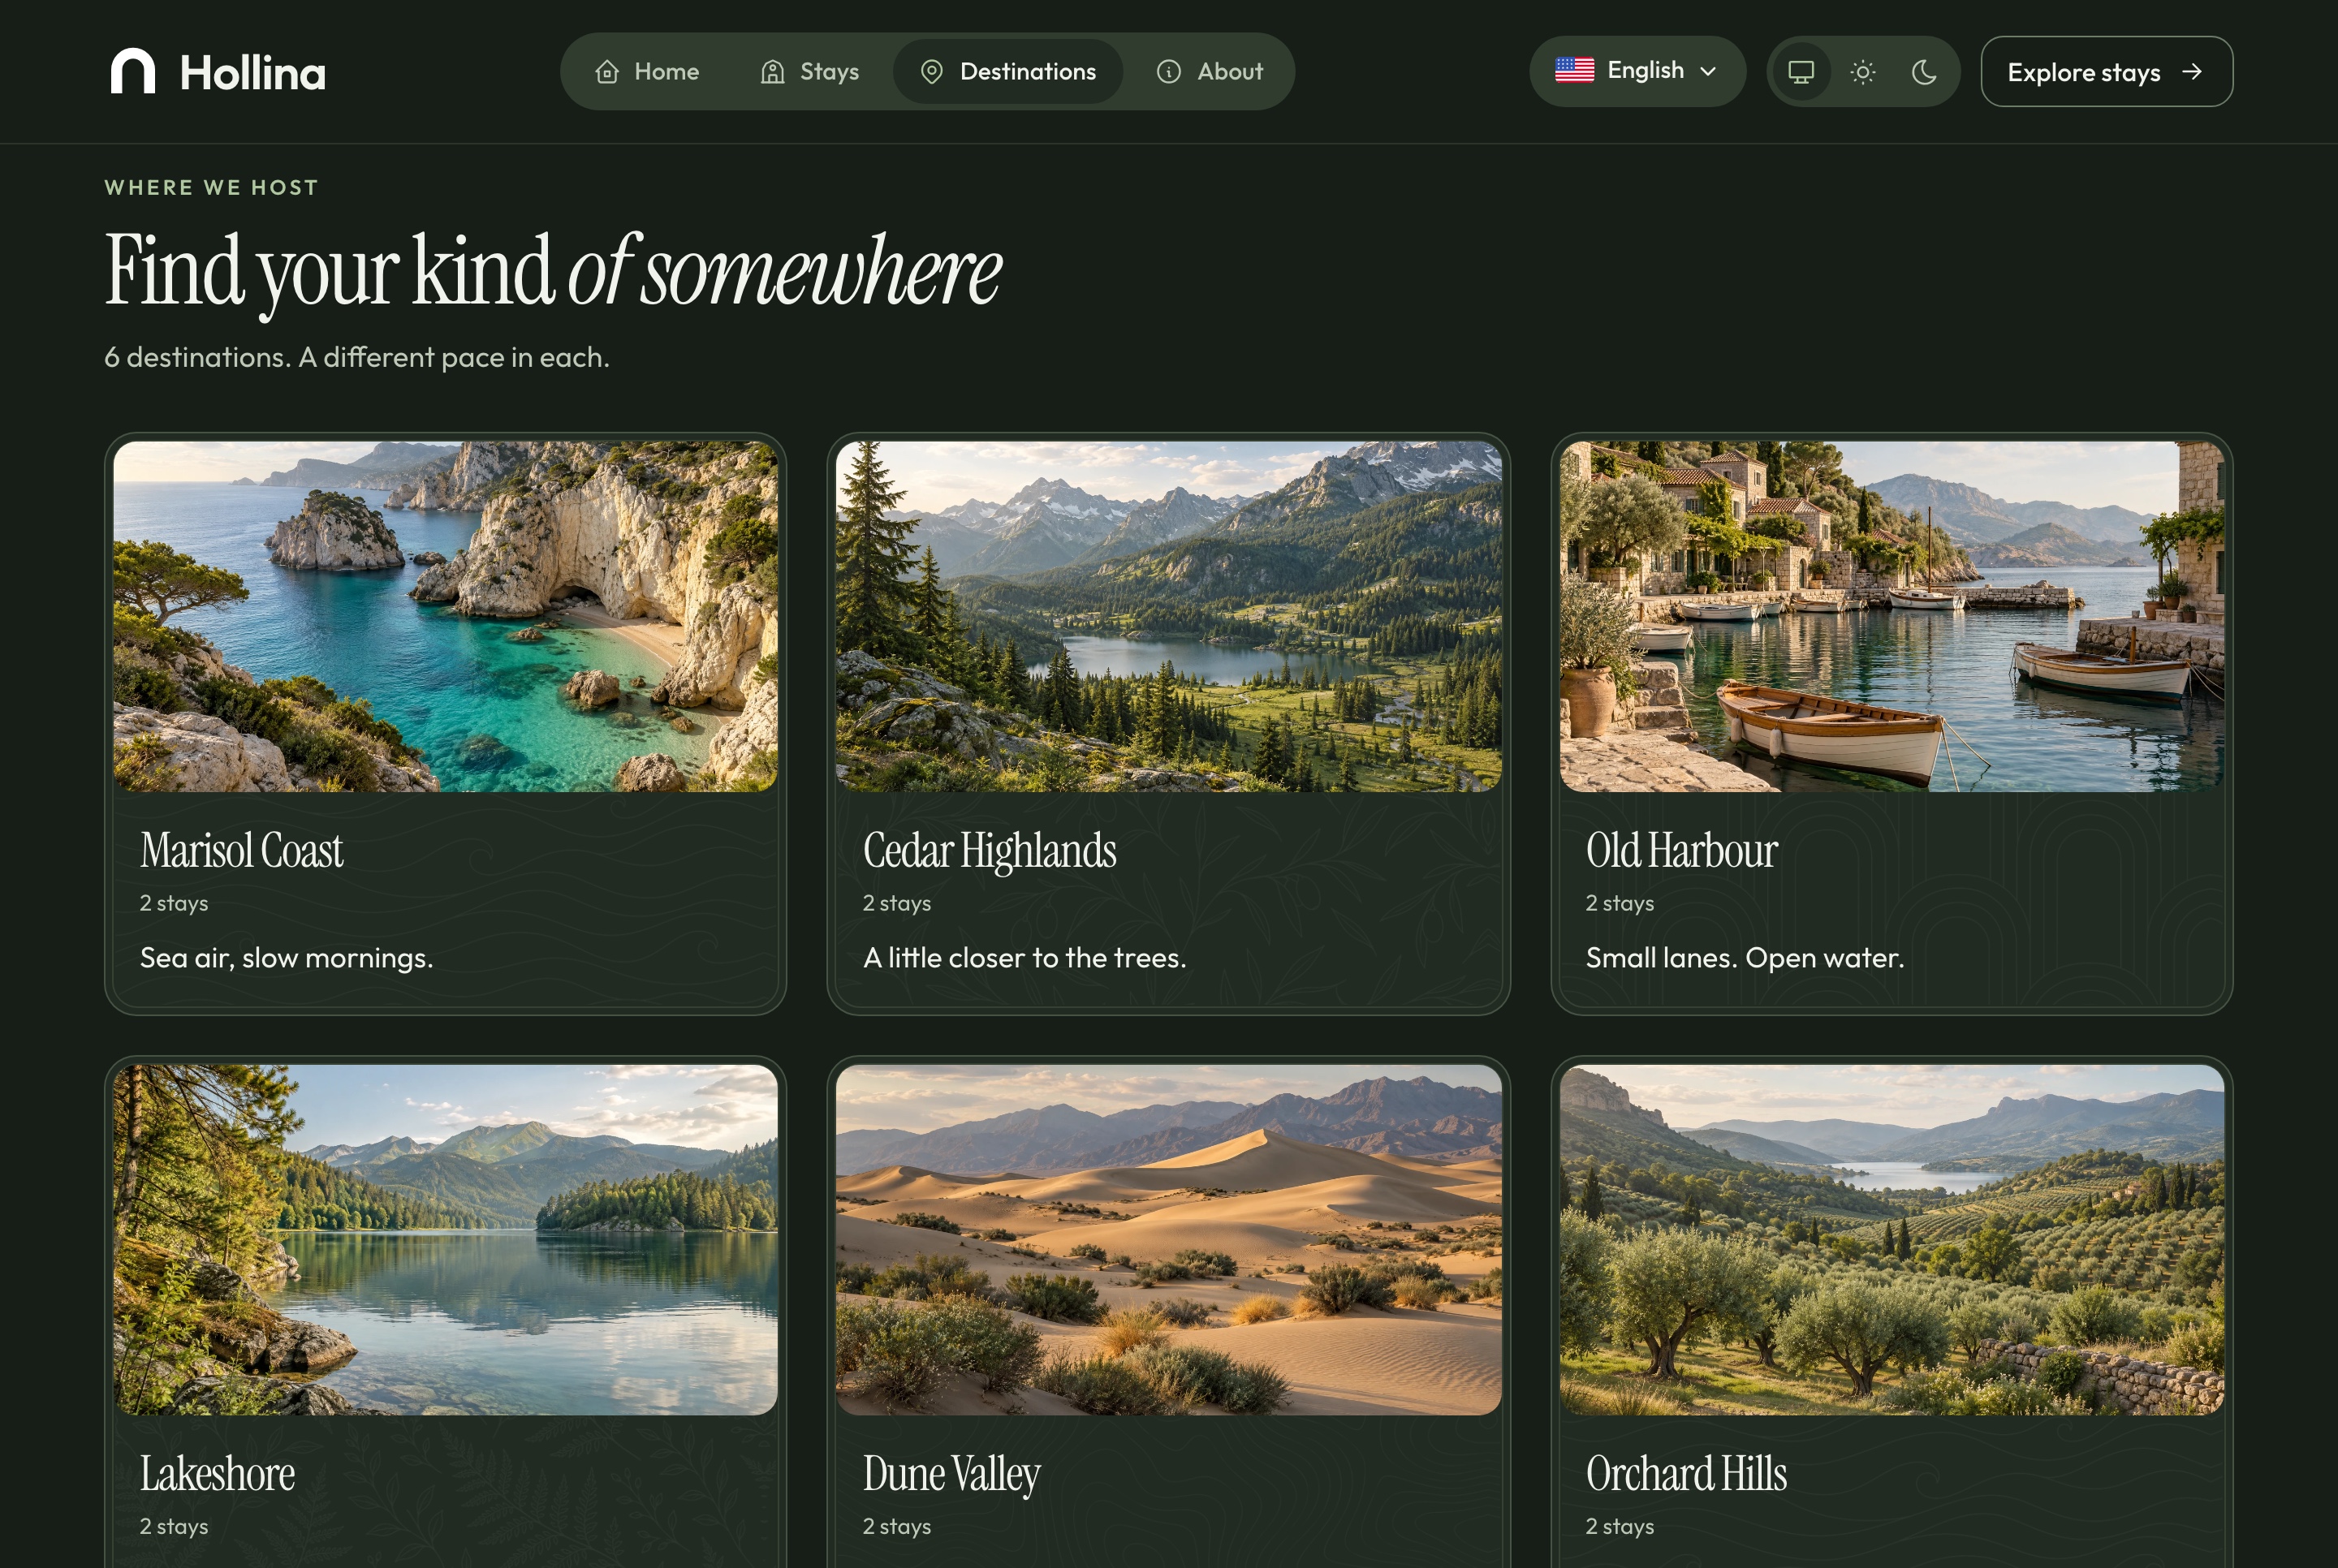
Task: Click the Hollina arch logo icon
Action: (132, 71)
